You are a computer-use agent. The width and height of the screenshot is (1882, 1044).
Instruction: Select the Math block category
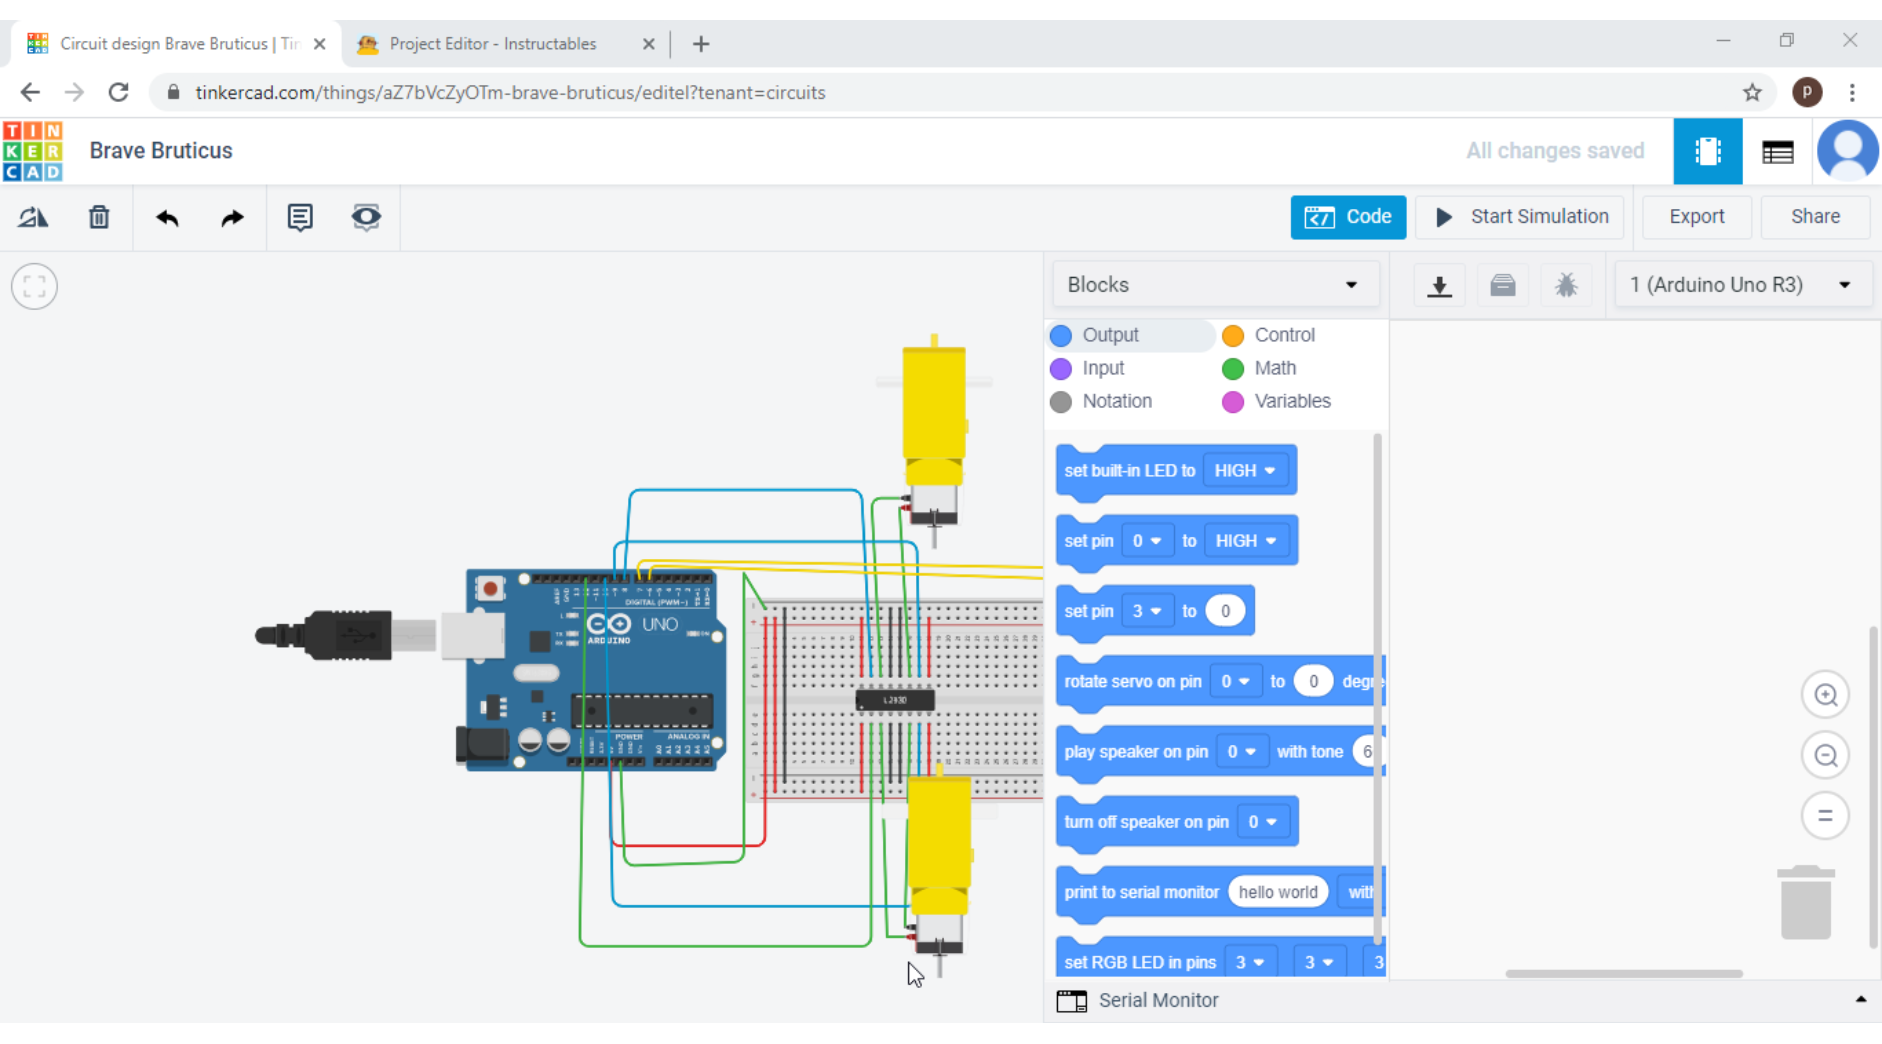point(1259,368)
